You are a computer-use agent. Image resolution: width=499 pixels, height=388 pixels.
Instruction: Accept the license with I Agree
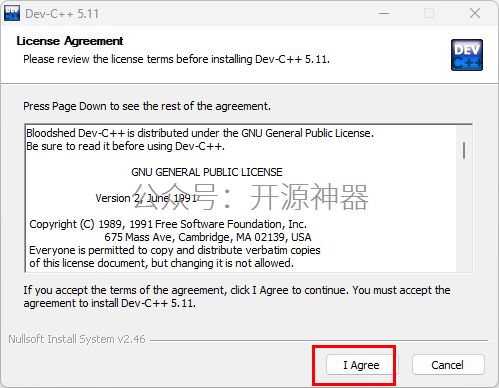pyautogui.click(x=362, y=365)
